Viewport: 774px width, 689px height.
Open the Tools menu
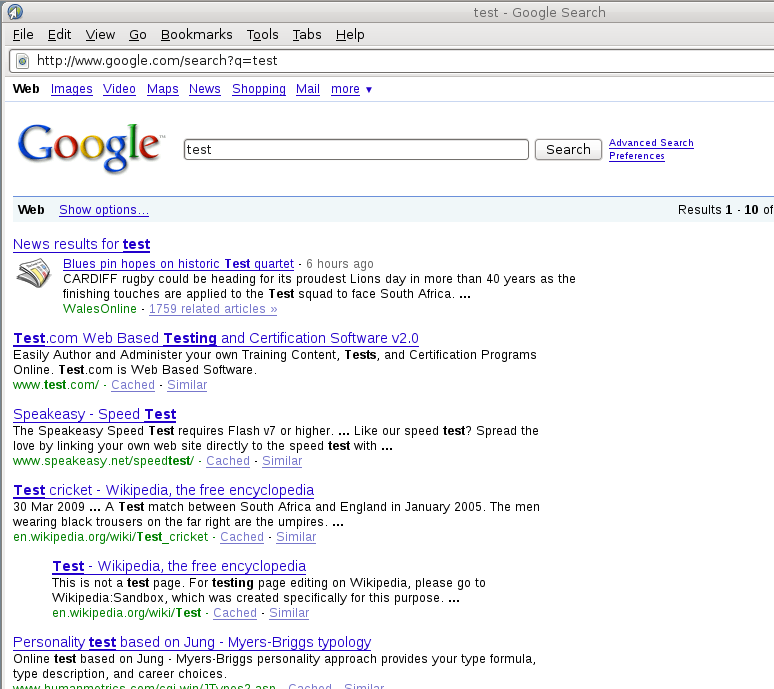tap(262, 34)
